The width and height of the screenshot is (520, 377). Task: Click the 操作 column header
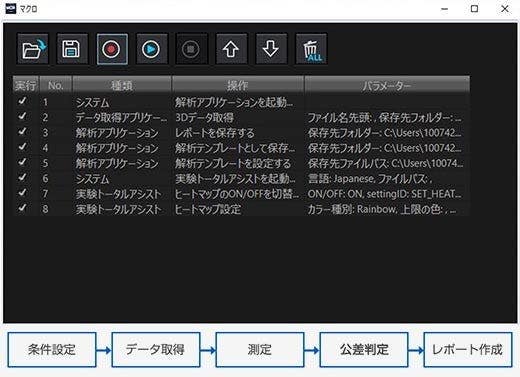pyautogui.click(x=238, y=85)
